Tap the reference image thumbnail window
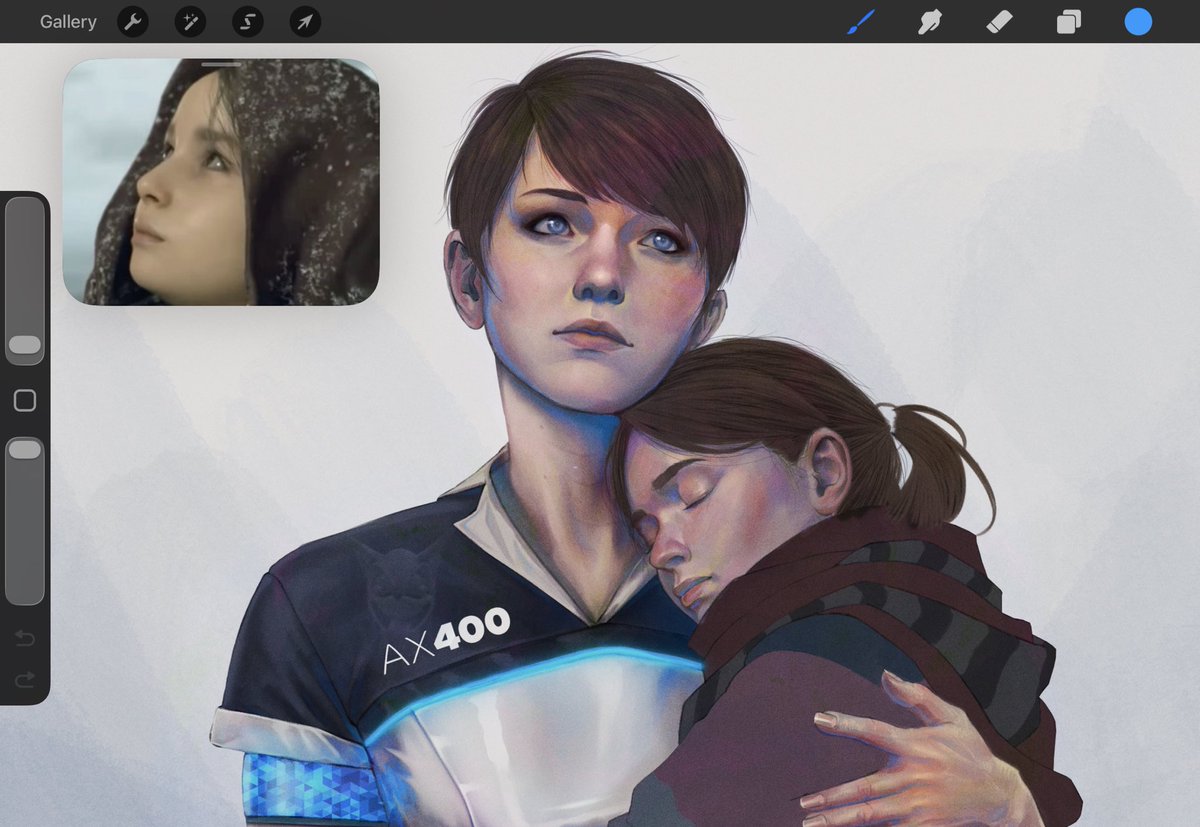 pyautogui.click(x=221, y=182)
